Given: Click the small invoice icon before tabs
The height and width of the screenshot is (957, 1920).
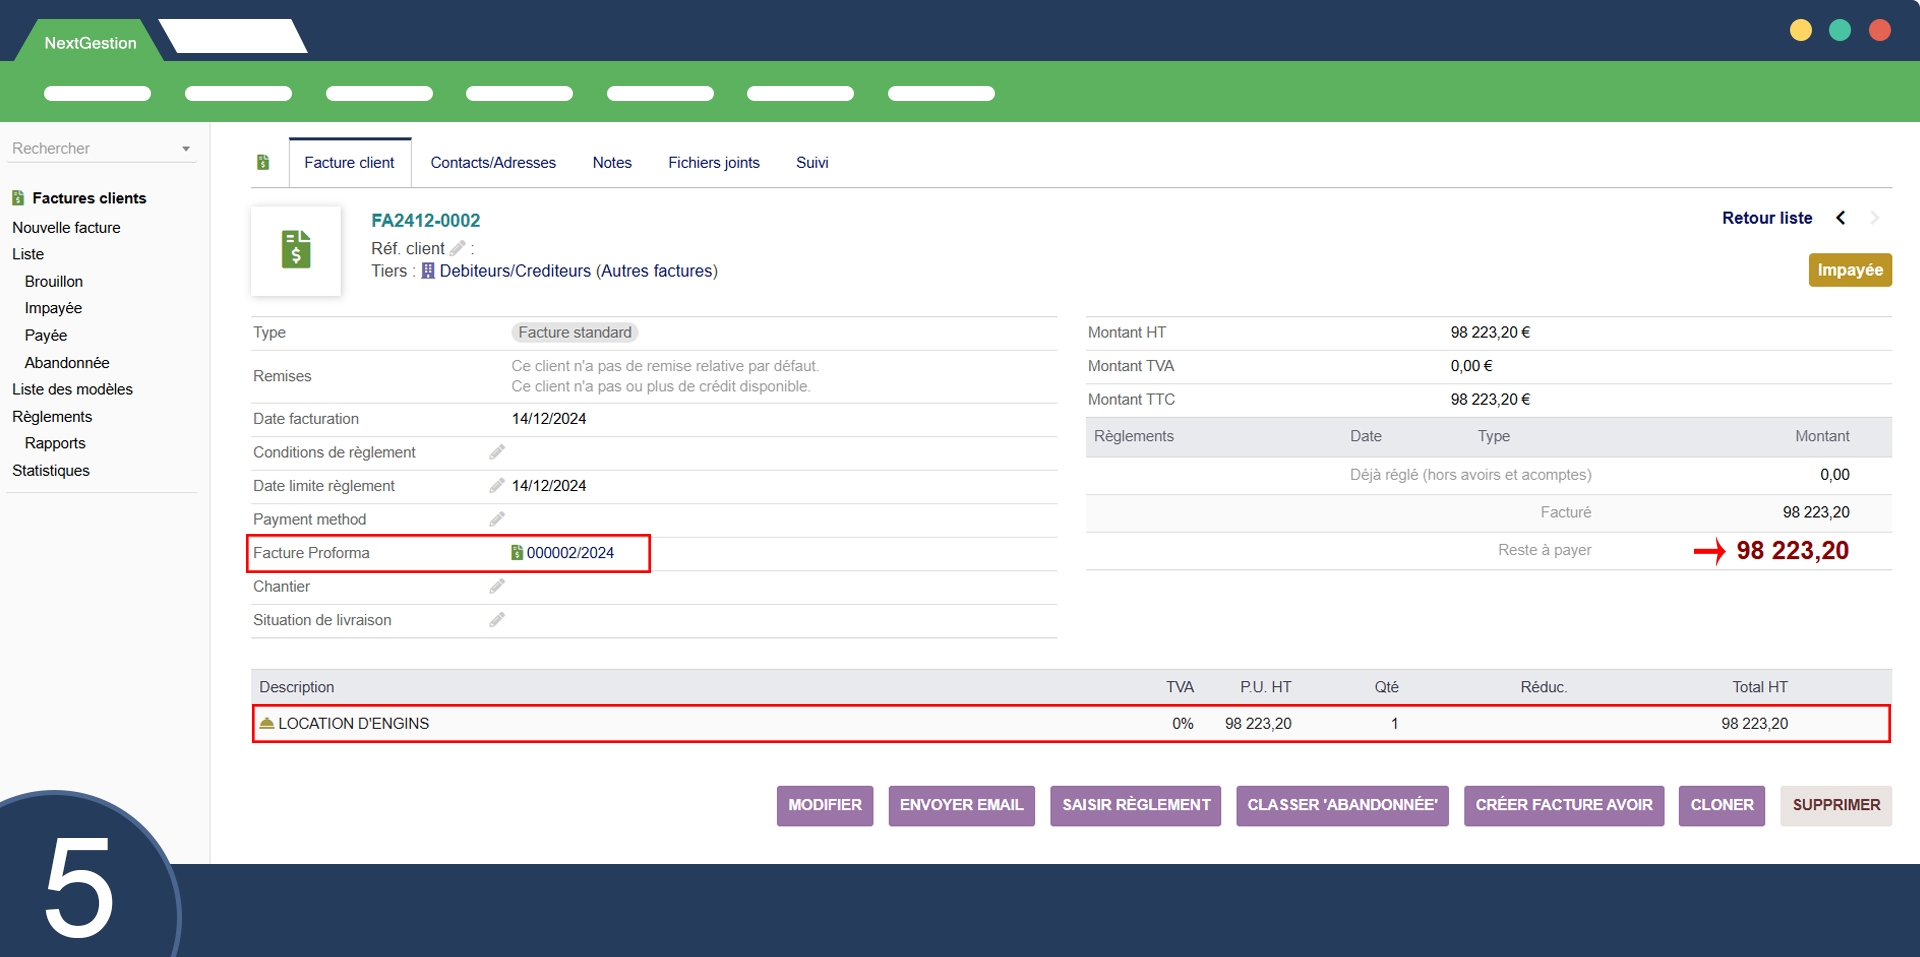Looking at the screenshot, I should [263, 162].
